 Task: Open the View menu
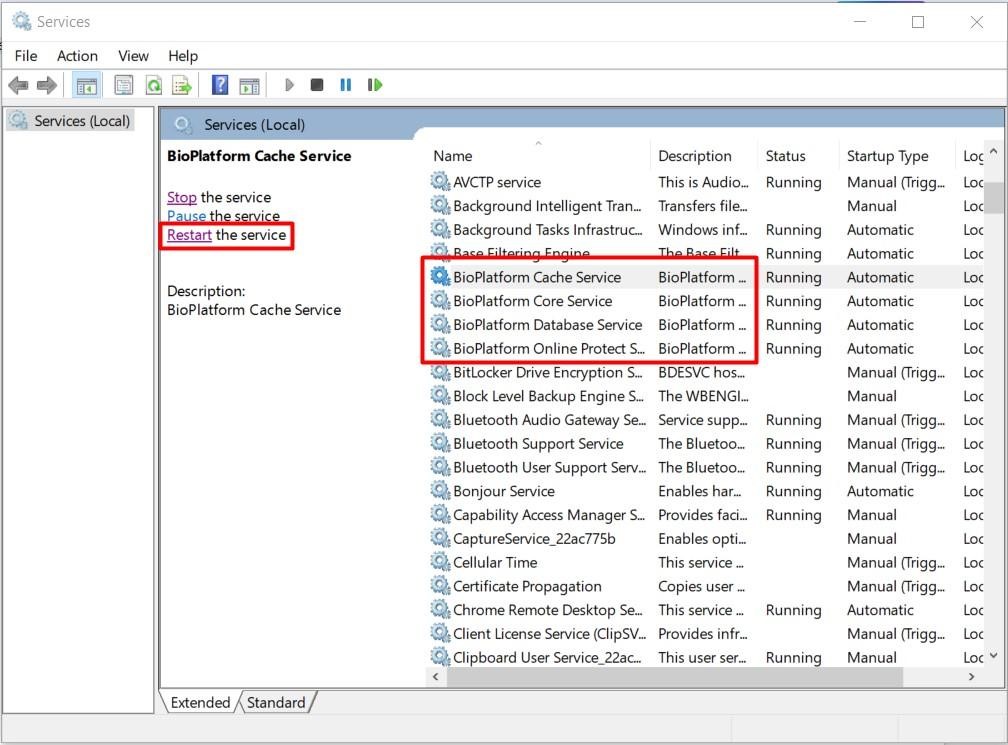coord(133,56)
